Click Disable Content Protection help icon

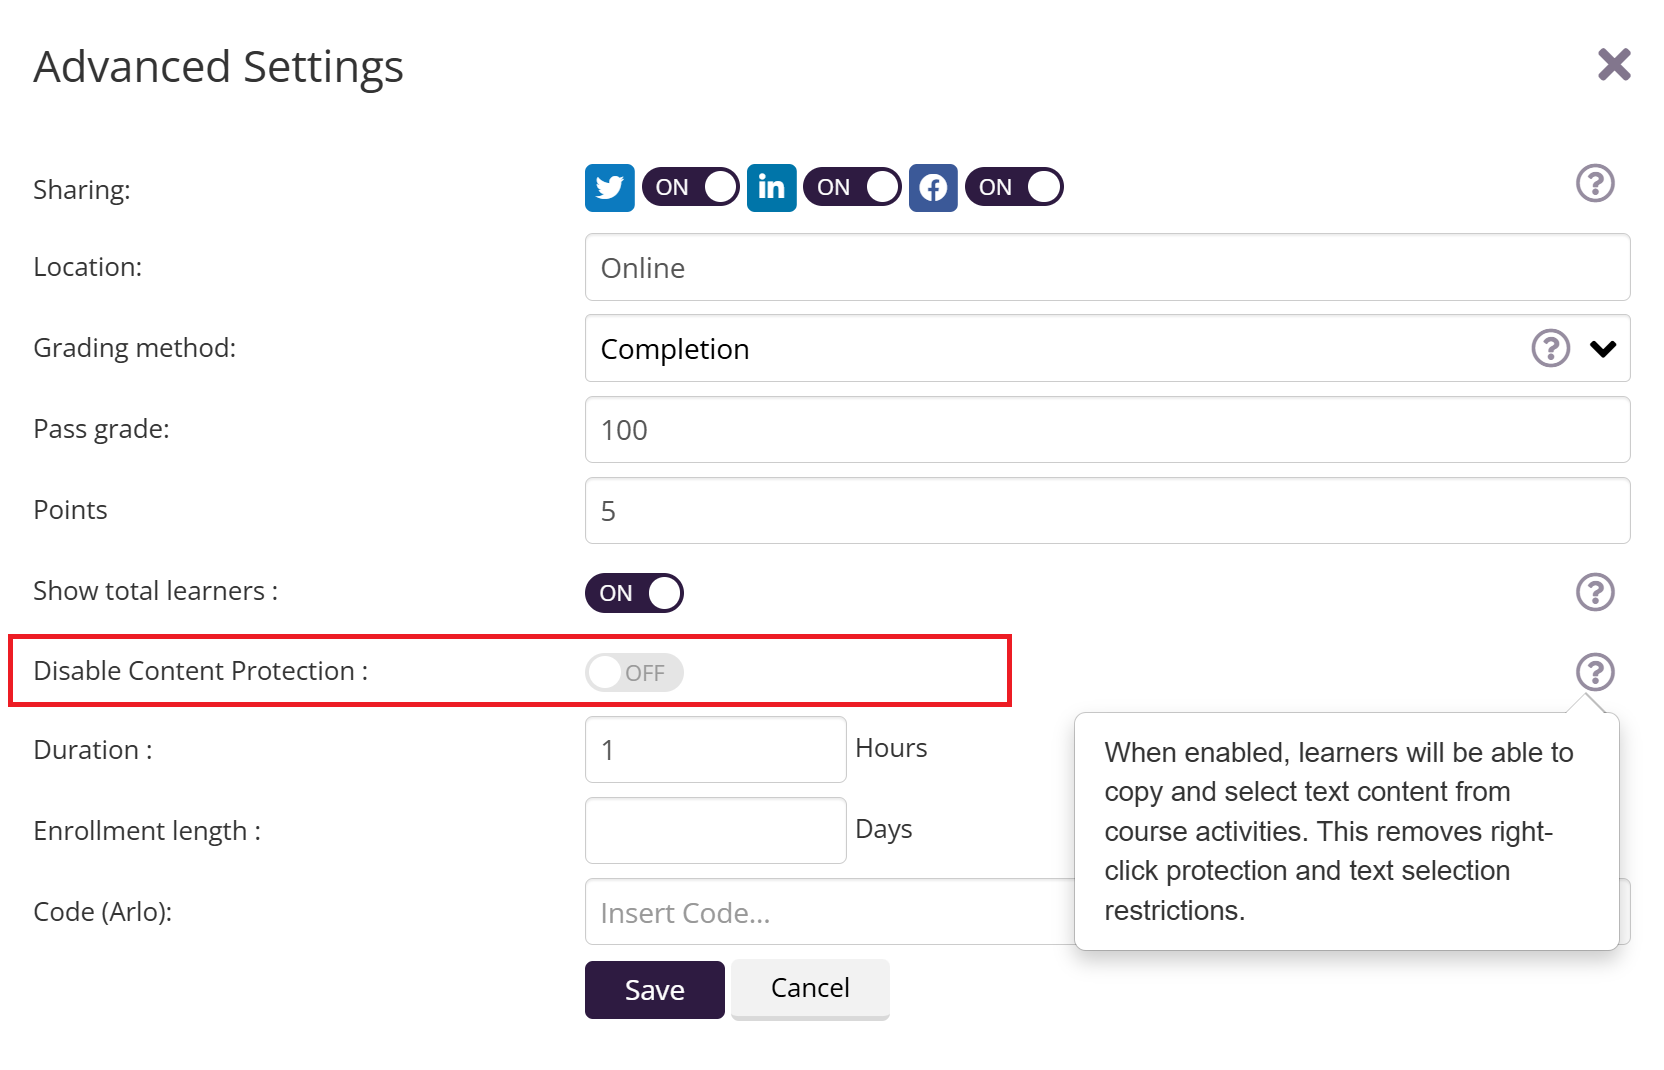point(1595,672)
